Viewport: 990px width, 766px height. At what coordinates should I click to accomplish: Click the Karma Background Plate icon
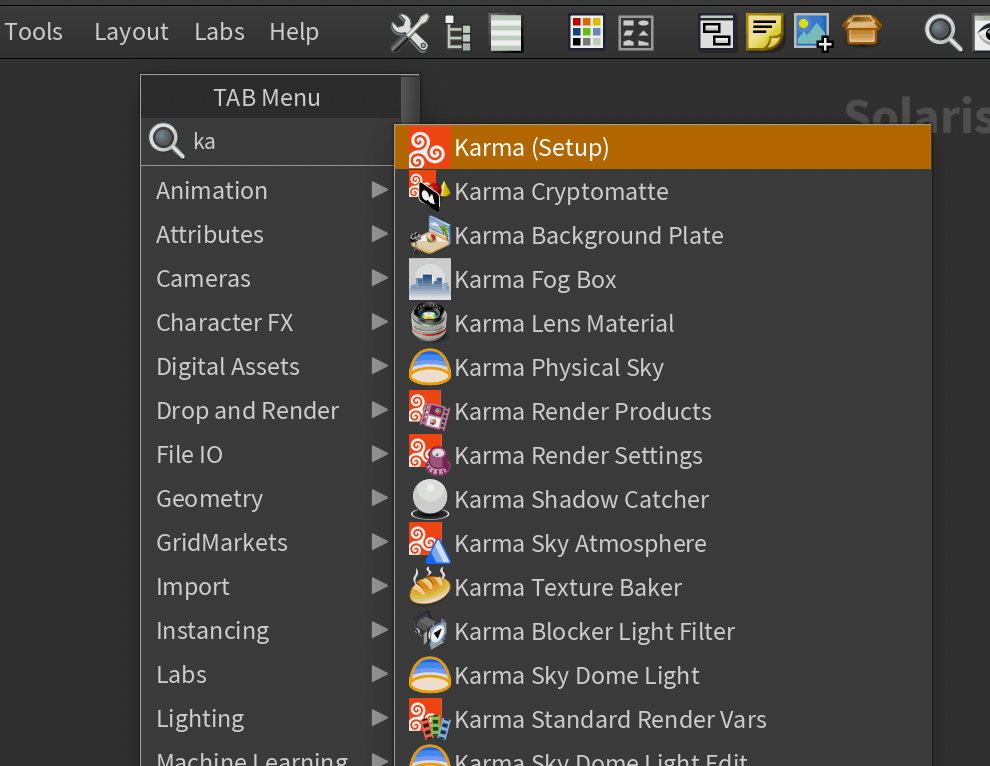point(429,235)
